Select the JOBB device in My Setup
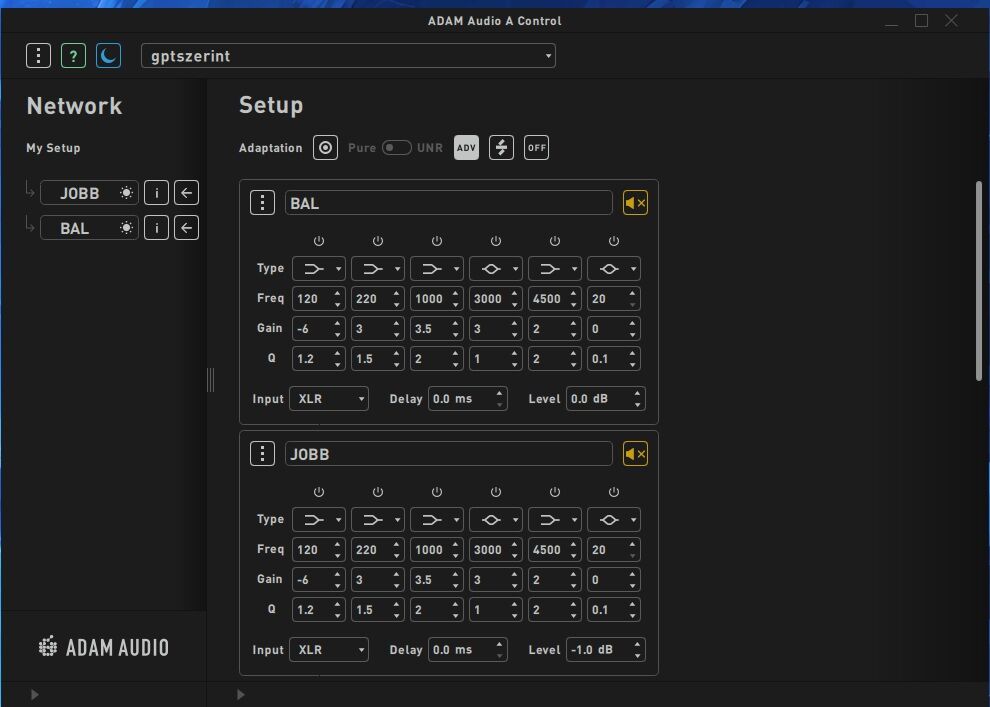The width and height of the screenshot is (990, 707). click(89, 193)
